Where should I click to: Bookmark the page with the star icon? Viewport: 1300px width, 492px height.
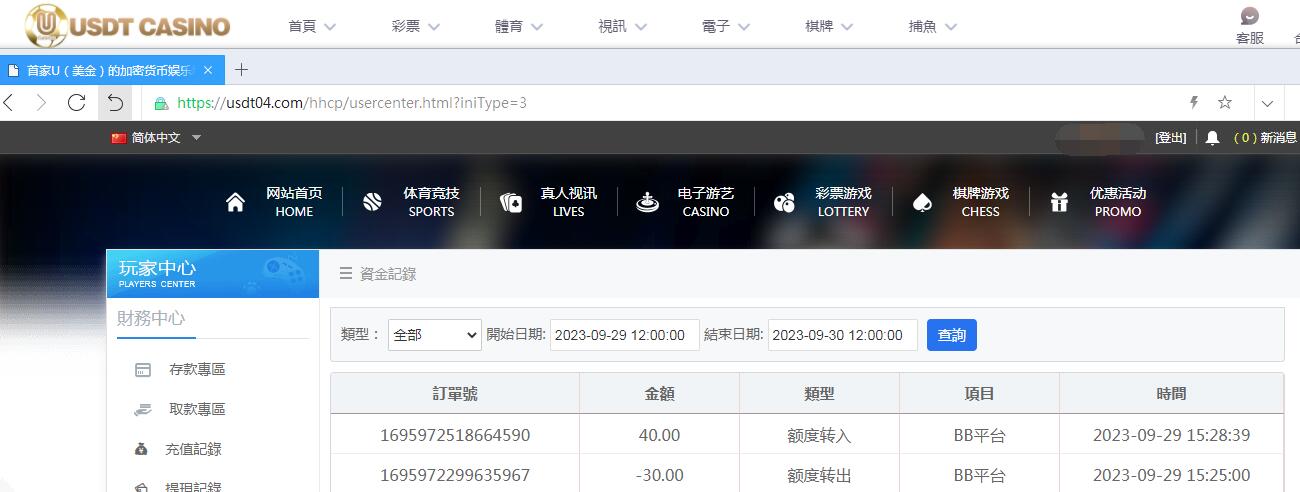pos(1225,102)
